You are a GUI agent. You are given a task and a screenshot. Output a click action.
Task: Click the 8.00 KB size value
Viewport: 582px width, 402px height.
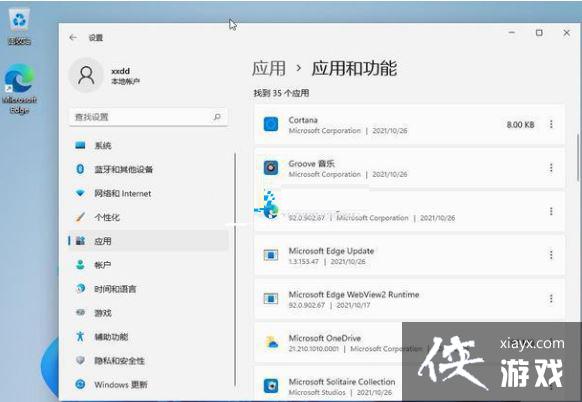(520, 124)
